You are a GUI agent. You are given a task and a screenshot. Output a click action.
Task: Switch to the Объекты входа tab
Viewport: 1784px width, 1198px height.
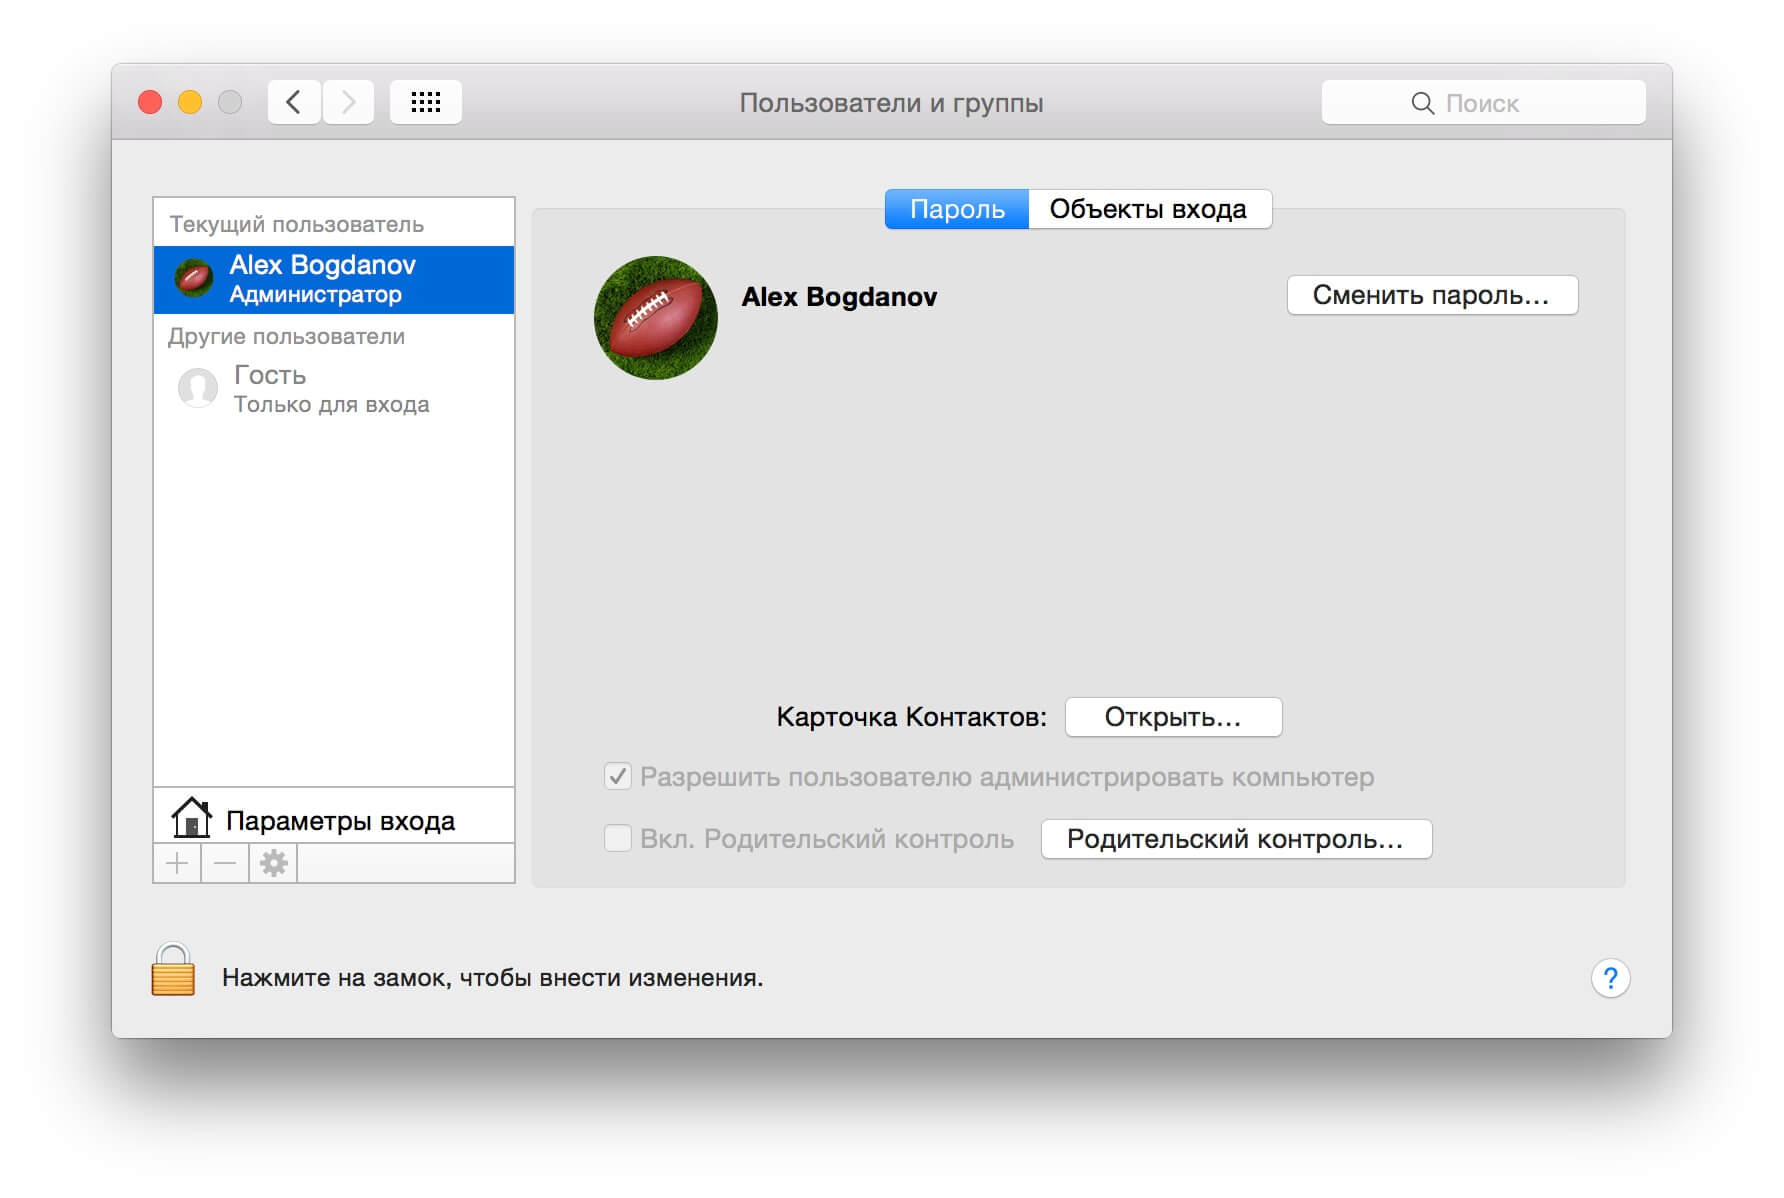point(1149,209)
